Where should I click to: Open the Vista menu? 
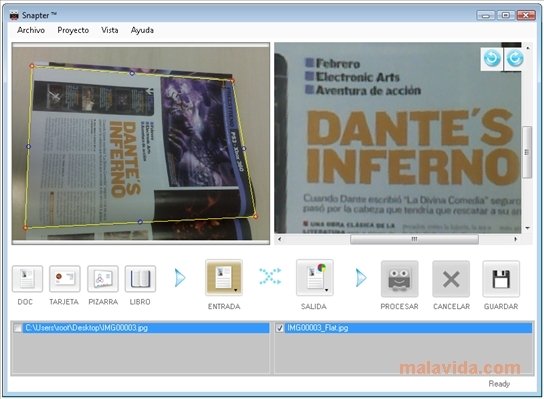tap(110, 30)
